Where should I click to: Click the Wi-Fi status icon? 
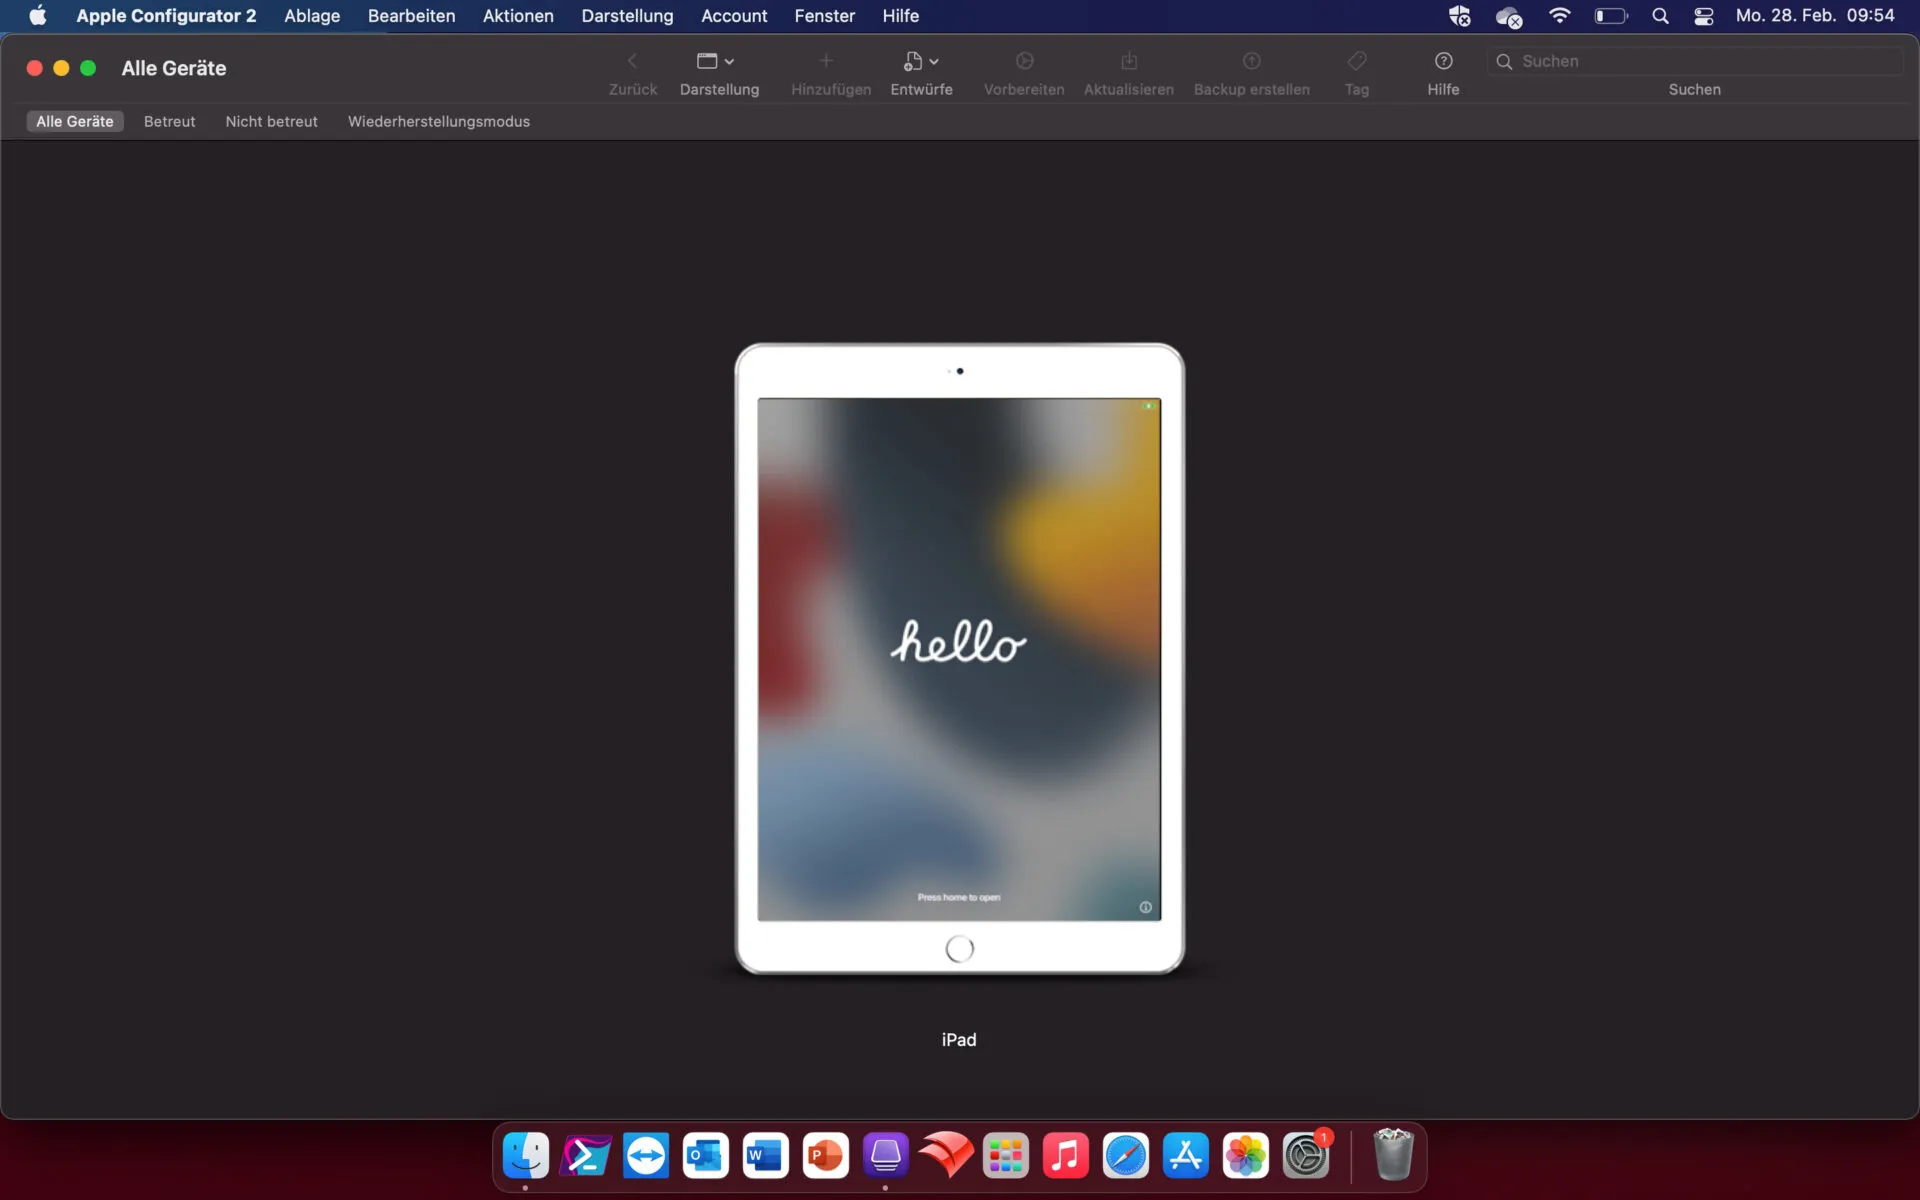point(1559,16)
